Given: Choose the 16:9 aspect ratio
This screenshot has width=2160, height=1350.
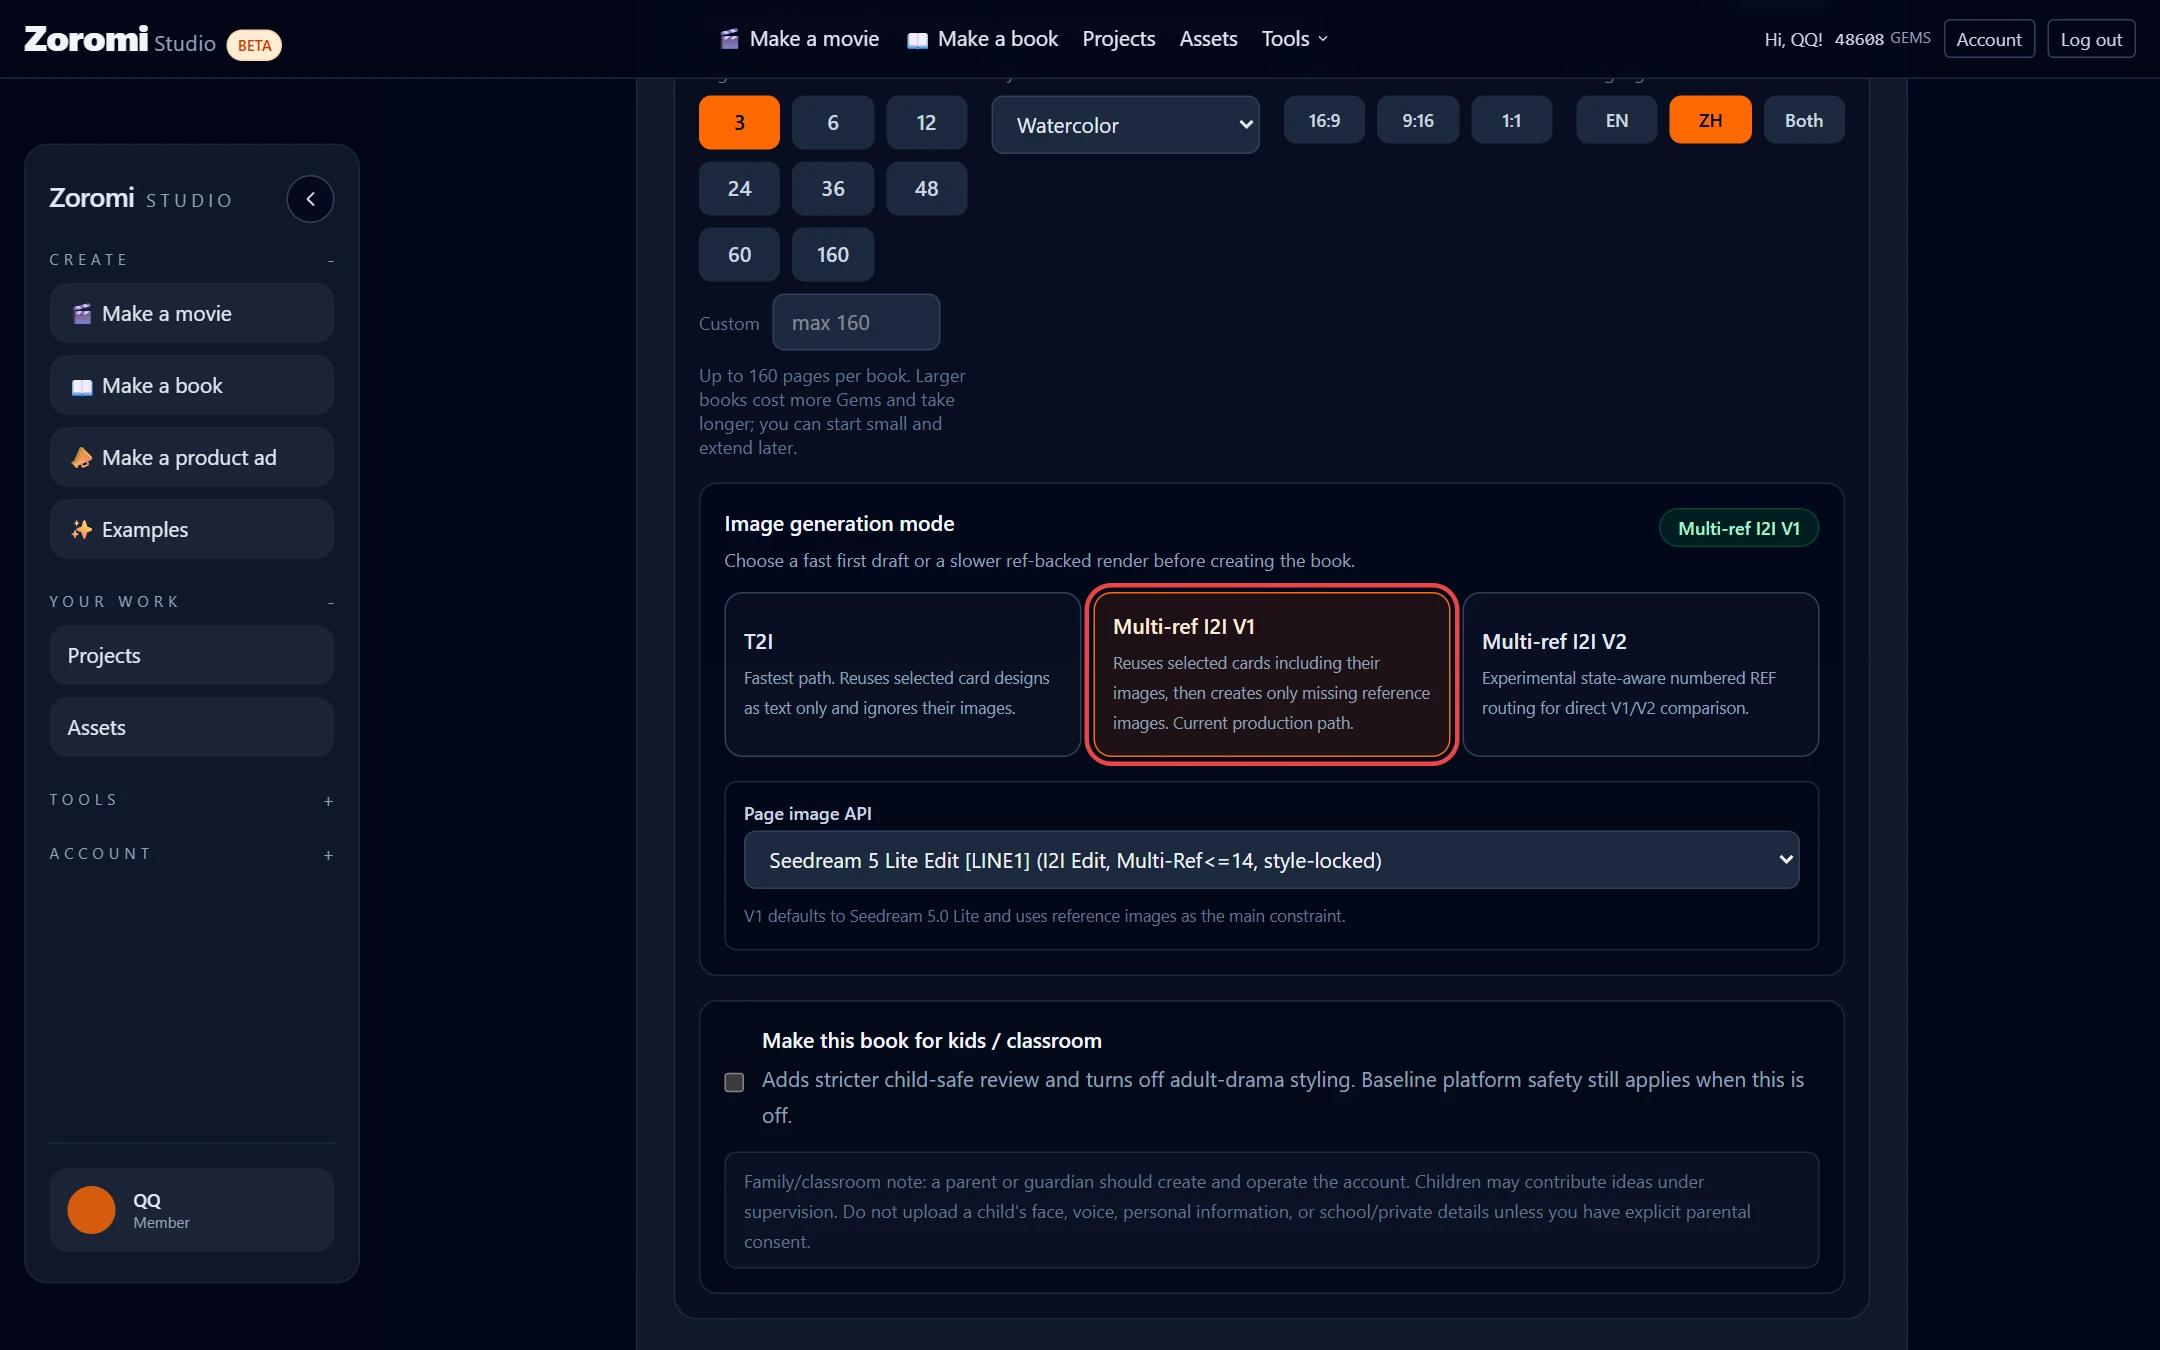Looking at the screenshot, I should (1324, 120).
